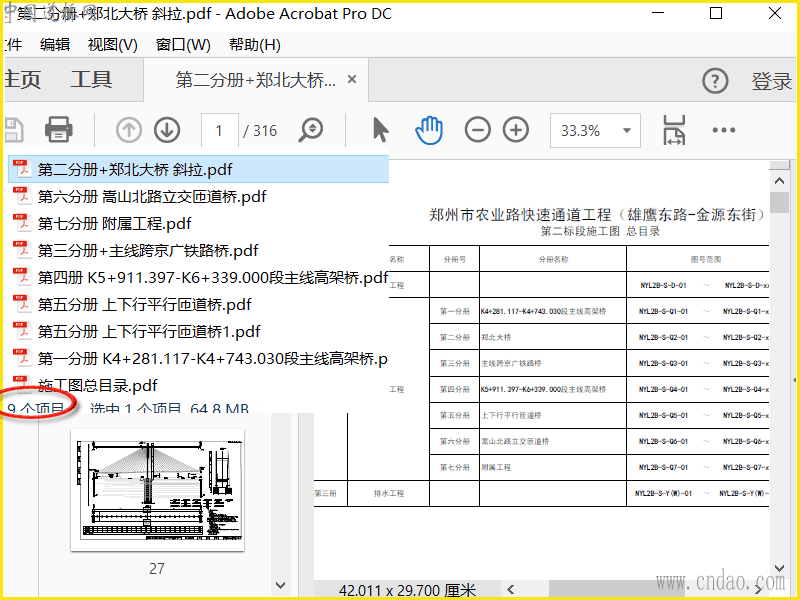Open the find text magnifier tool
Viewport: 800px width, 600px height.
pyautogui.click(x=311, y=130)
